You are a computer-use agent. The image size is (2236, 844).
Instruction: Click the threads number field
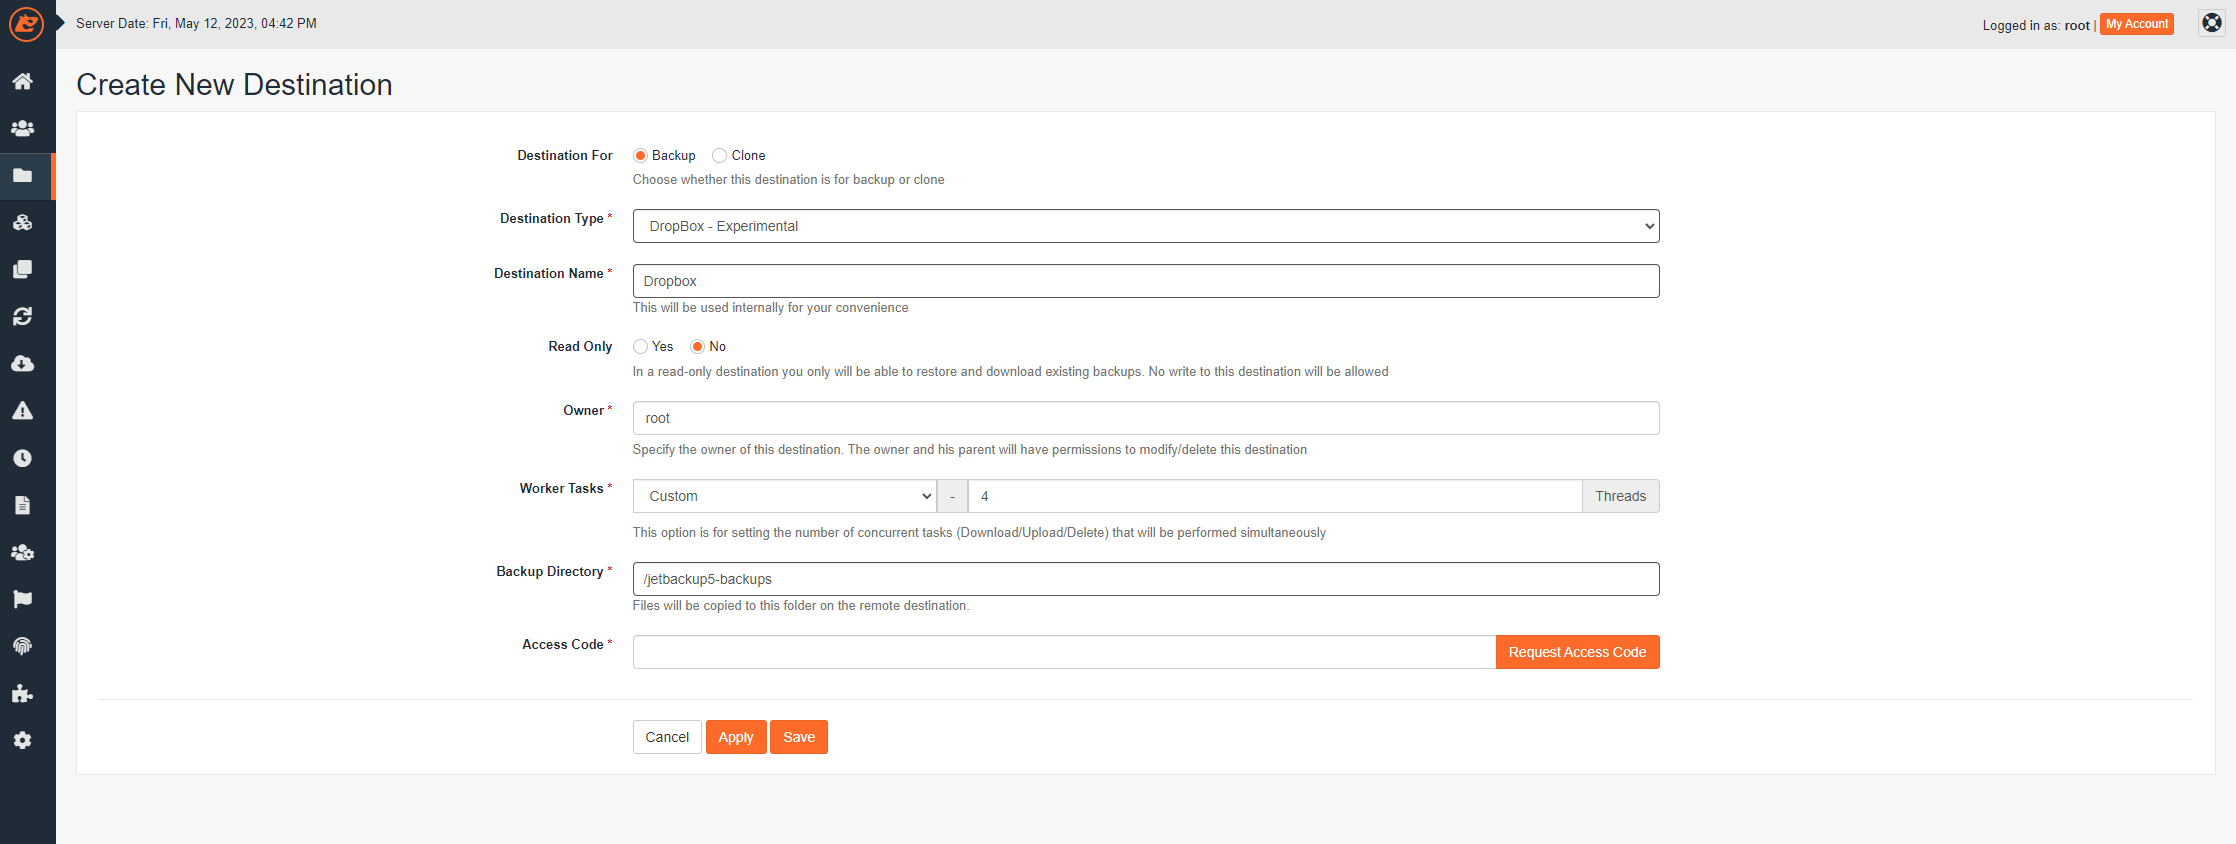click(x=1275, y=496)
